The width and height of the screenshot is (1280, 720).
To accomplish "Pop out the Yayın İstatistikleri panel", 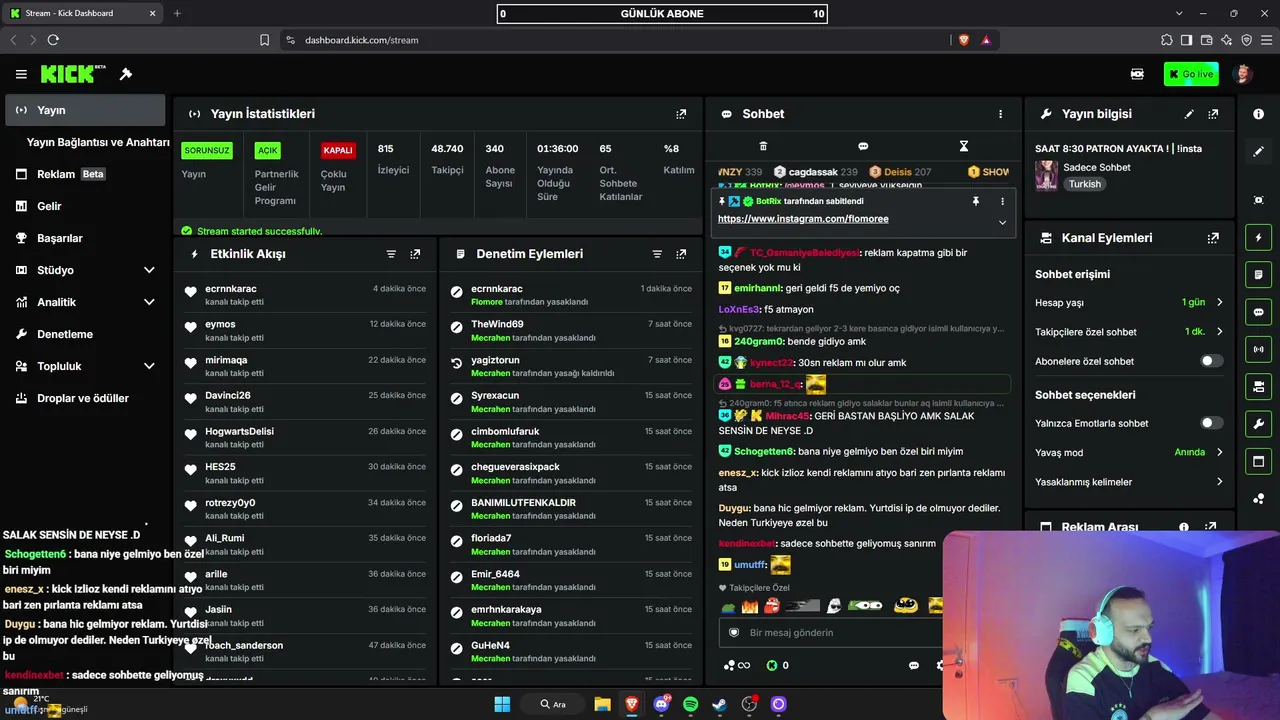I will click(681, 114).
